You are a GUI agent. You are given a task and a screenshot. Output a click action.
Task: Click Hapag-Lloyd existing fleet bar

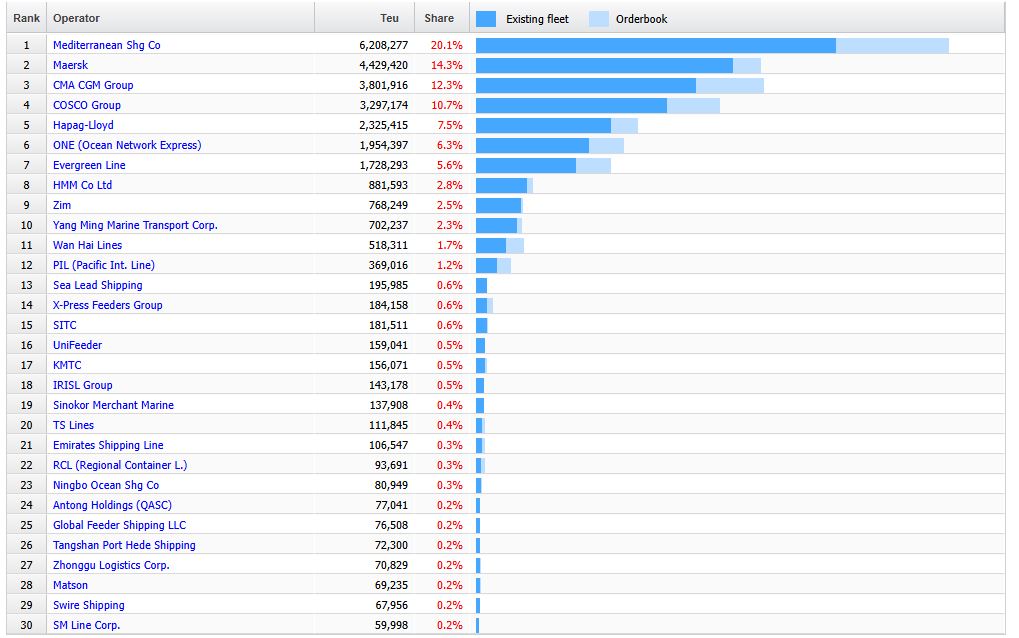pos(543,125)
